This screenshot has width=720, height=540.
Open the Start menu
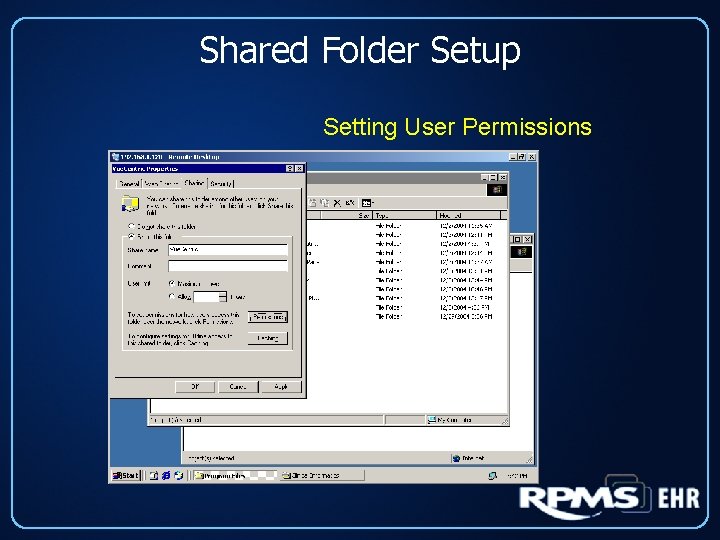click(x=125, y=475)
